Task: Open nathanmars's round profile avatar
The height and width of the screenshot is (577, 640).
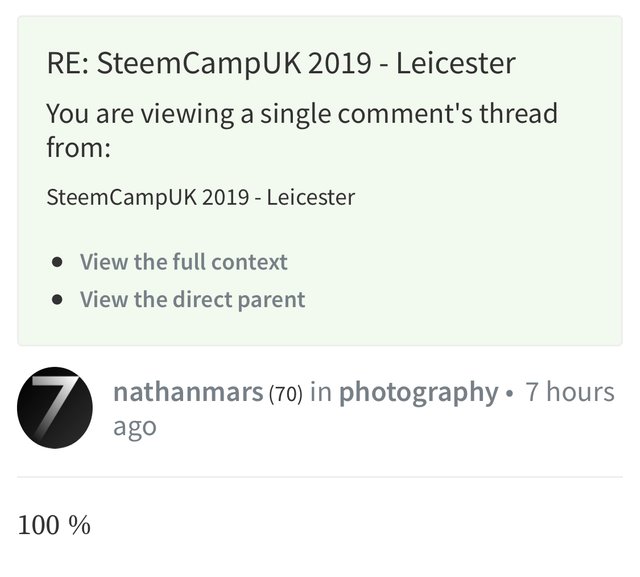Action: click(55, 408)
